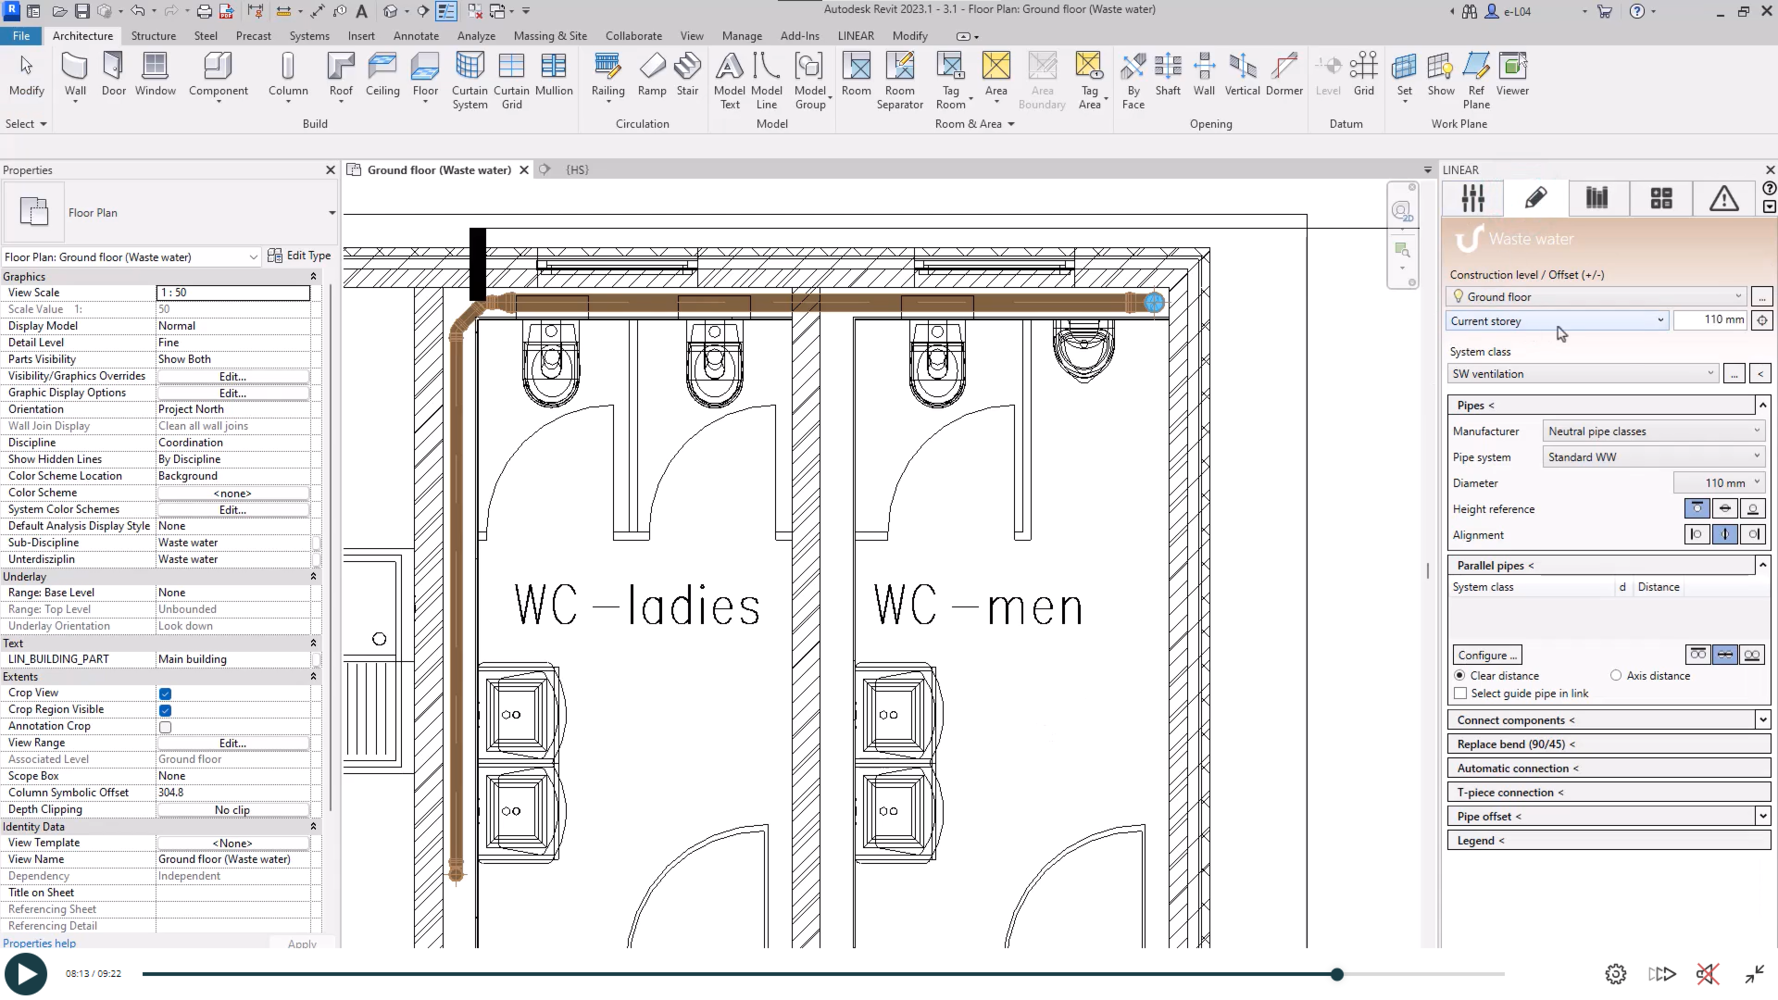Click the video progress slider handle
This screenshot has height=1000, width=1778.
(x=1336, y=974)
